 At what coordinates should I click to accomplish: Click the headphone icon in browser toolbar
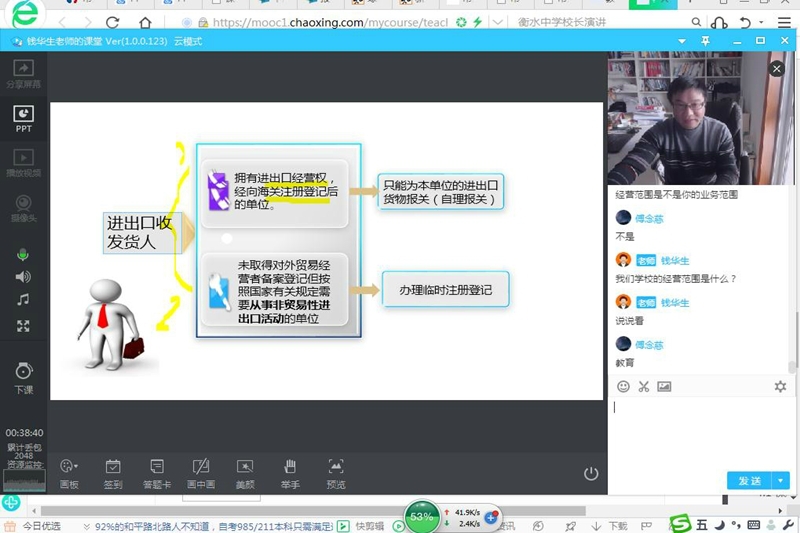tap(719, 22)
